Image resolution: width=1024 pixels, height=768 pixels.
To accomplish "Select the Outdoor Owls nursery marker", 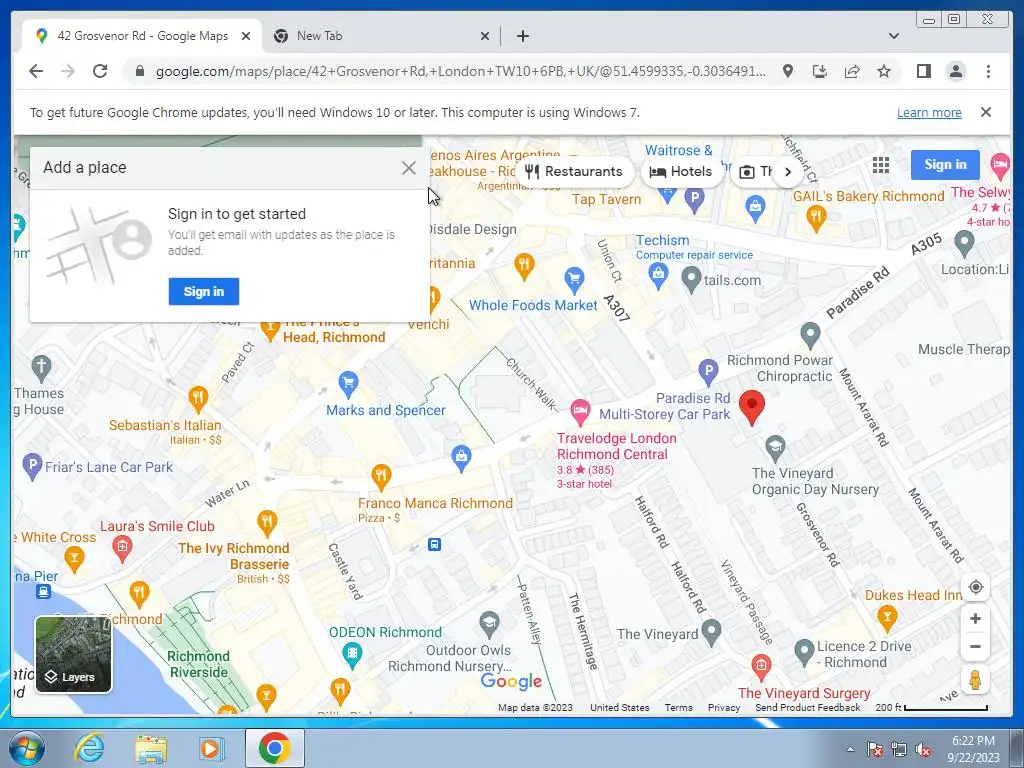I will [489, 624].
